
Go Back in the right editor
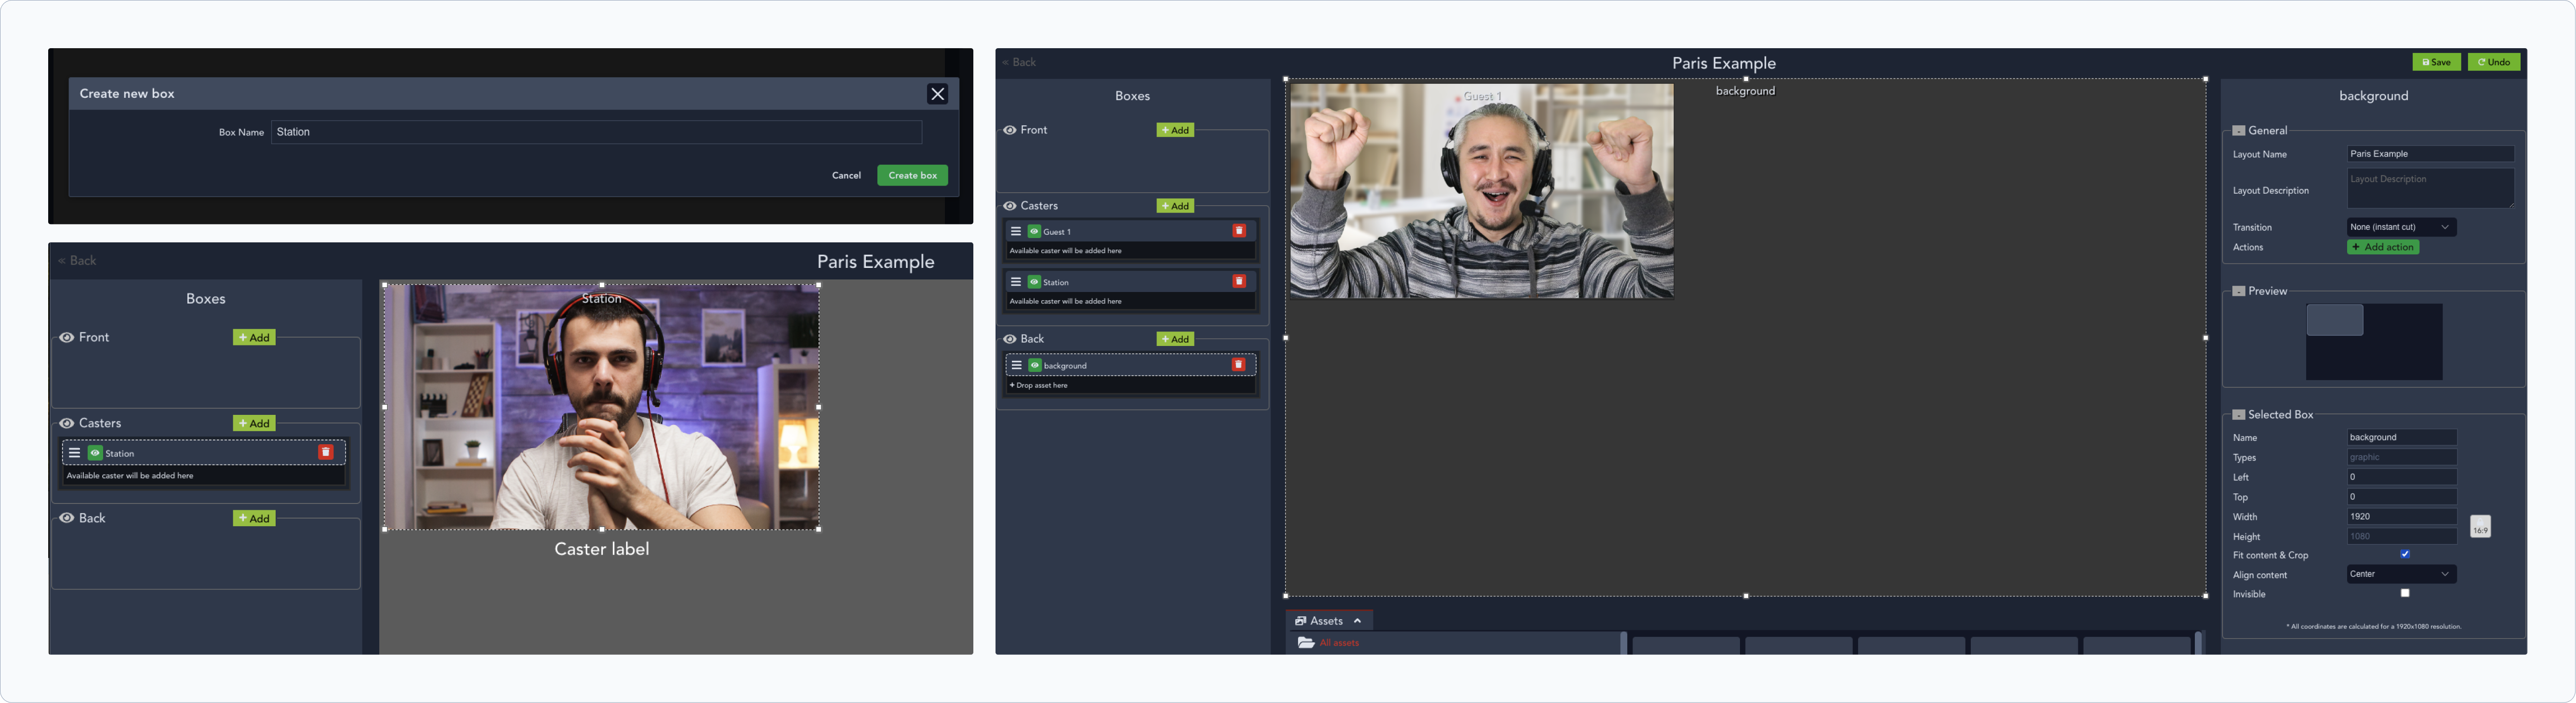(1019, 62)
